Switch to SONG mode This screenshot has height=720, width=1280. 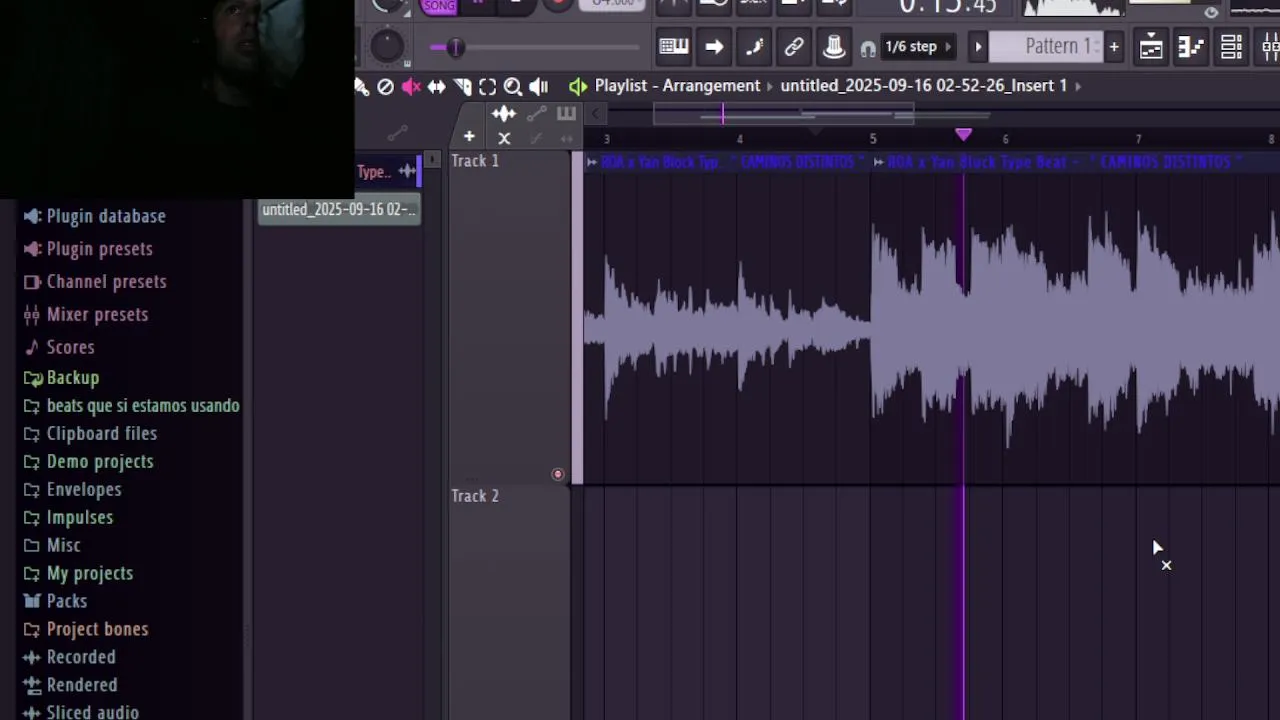tap(439, 6)
